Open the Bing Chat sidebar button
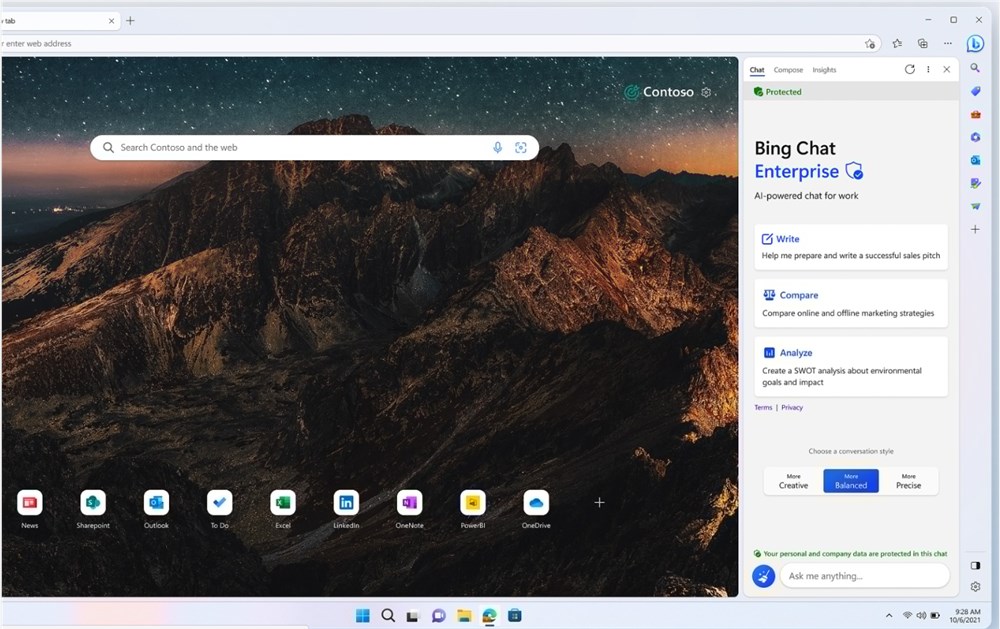This screenshot has width=1000, height=629. 974,43
